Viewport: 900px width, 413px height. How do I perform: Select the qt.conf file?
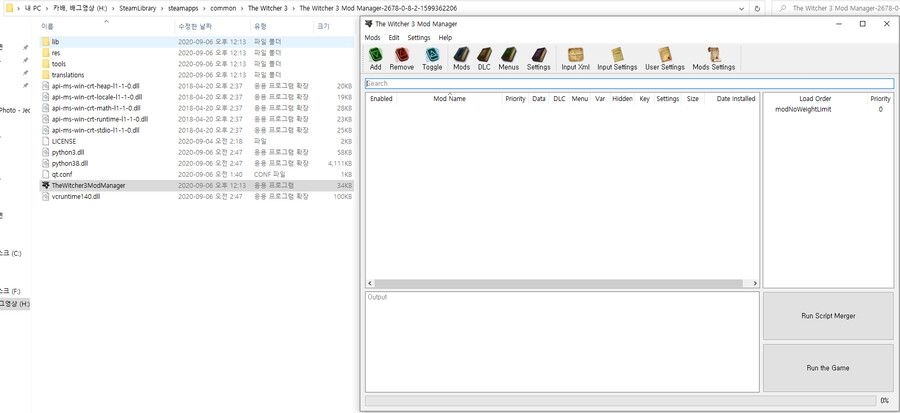[x=62, y=174]
